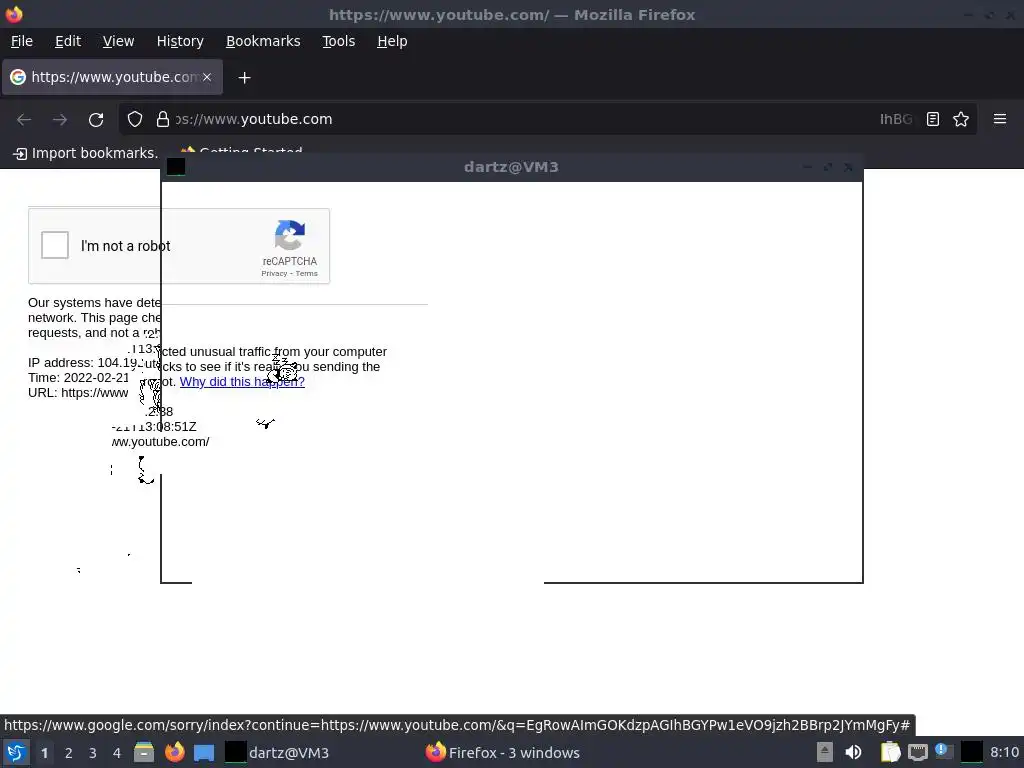Viewport: 1024px width, 768px height.
Task: Open the start menu bird icon
Action: (x=16, y=752)
